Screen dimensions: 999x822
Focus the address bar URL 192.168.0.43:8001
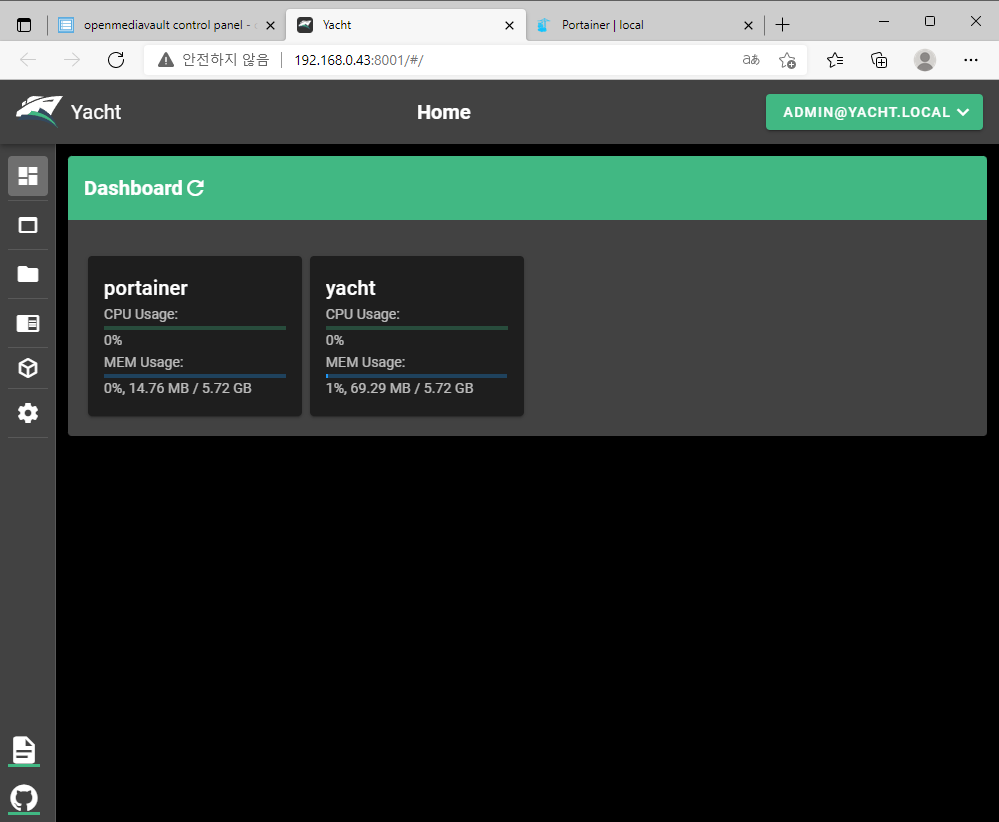pos(359,60)
